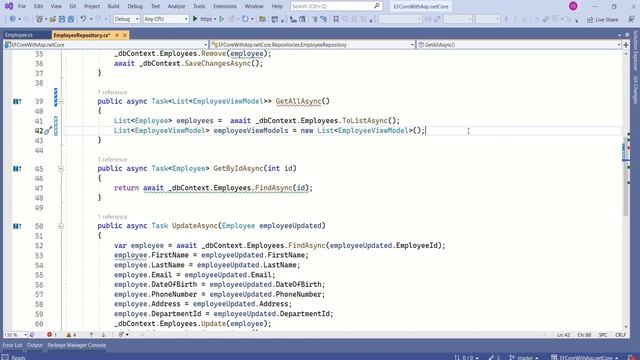Open the Git menu
640x360 pixels.
point(73,7)
